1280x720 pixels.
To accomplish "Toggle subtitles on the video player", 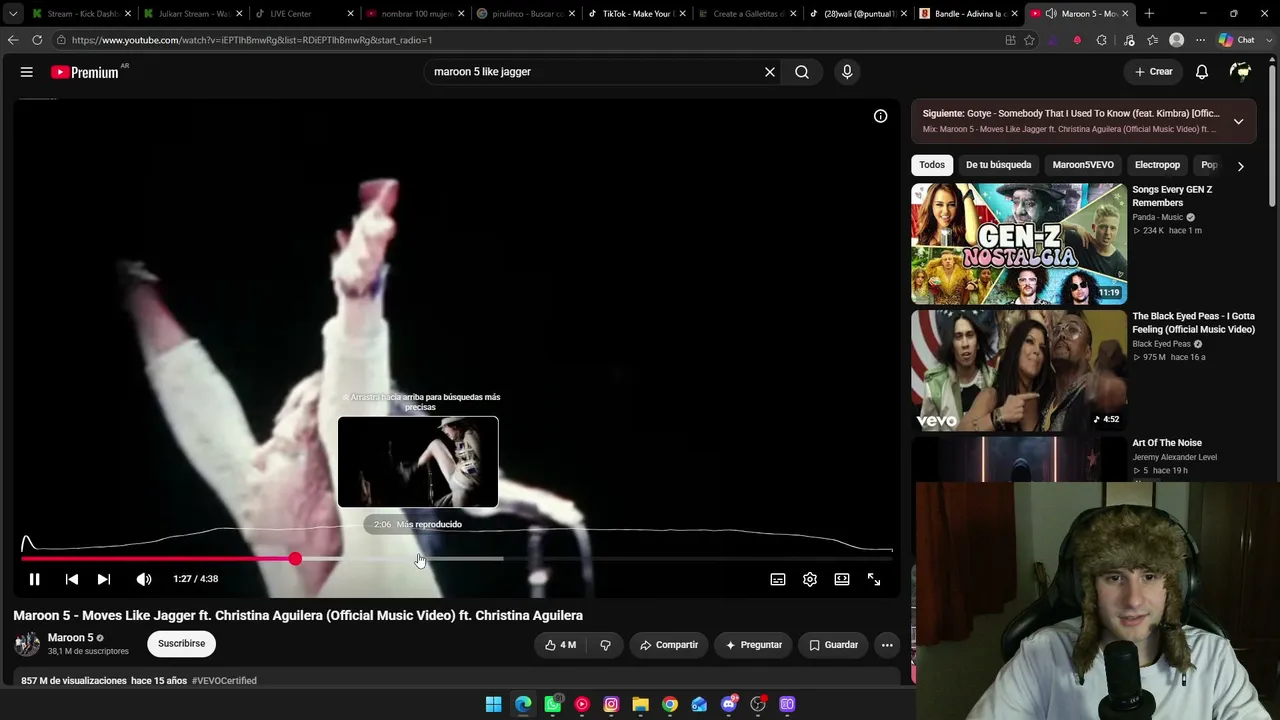I will [778, 579].
